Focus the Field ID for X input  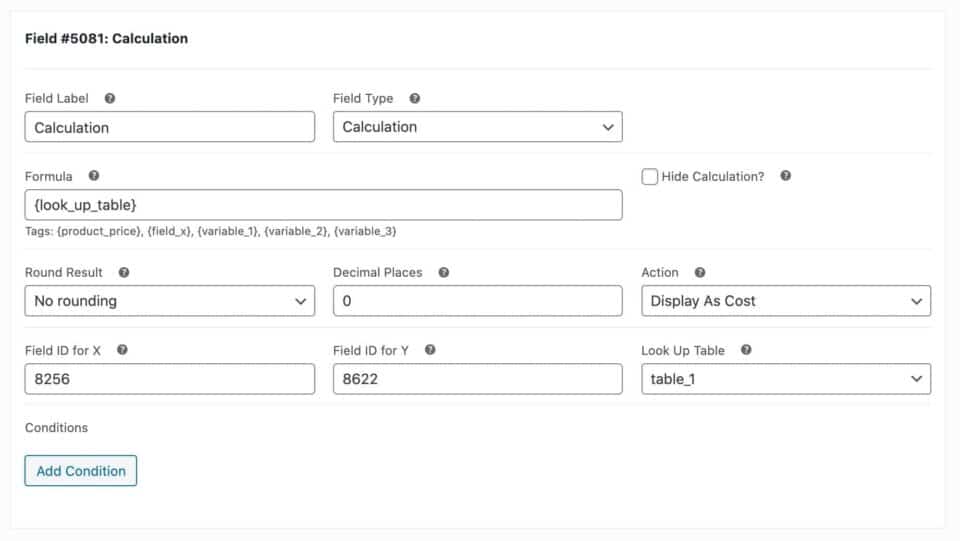point(170,379)
